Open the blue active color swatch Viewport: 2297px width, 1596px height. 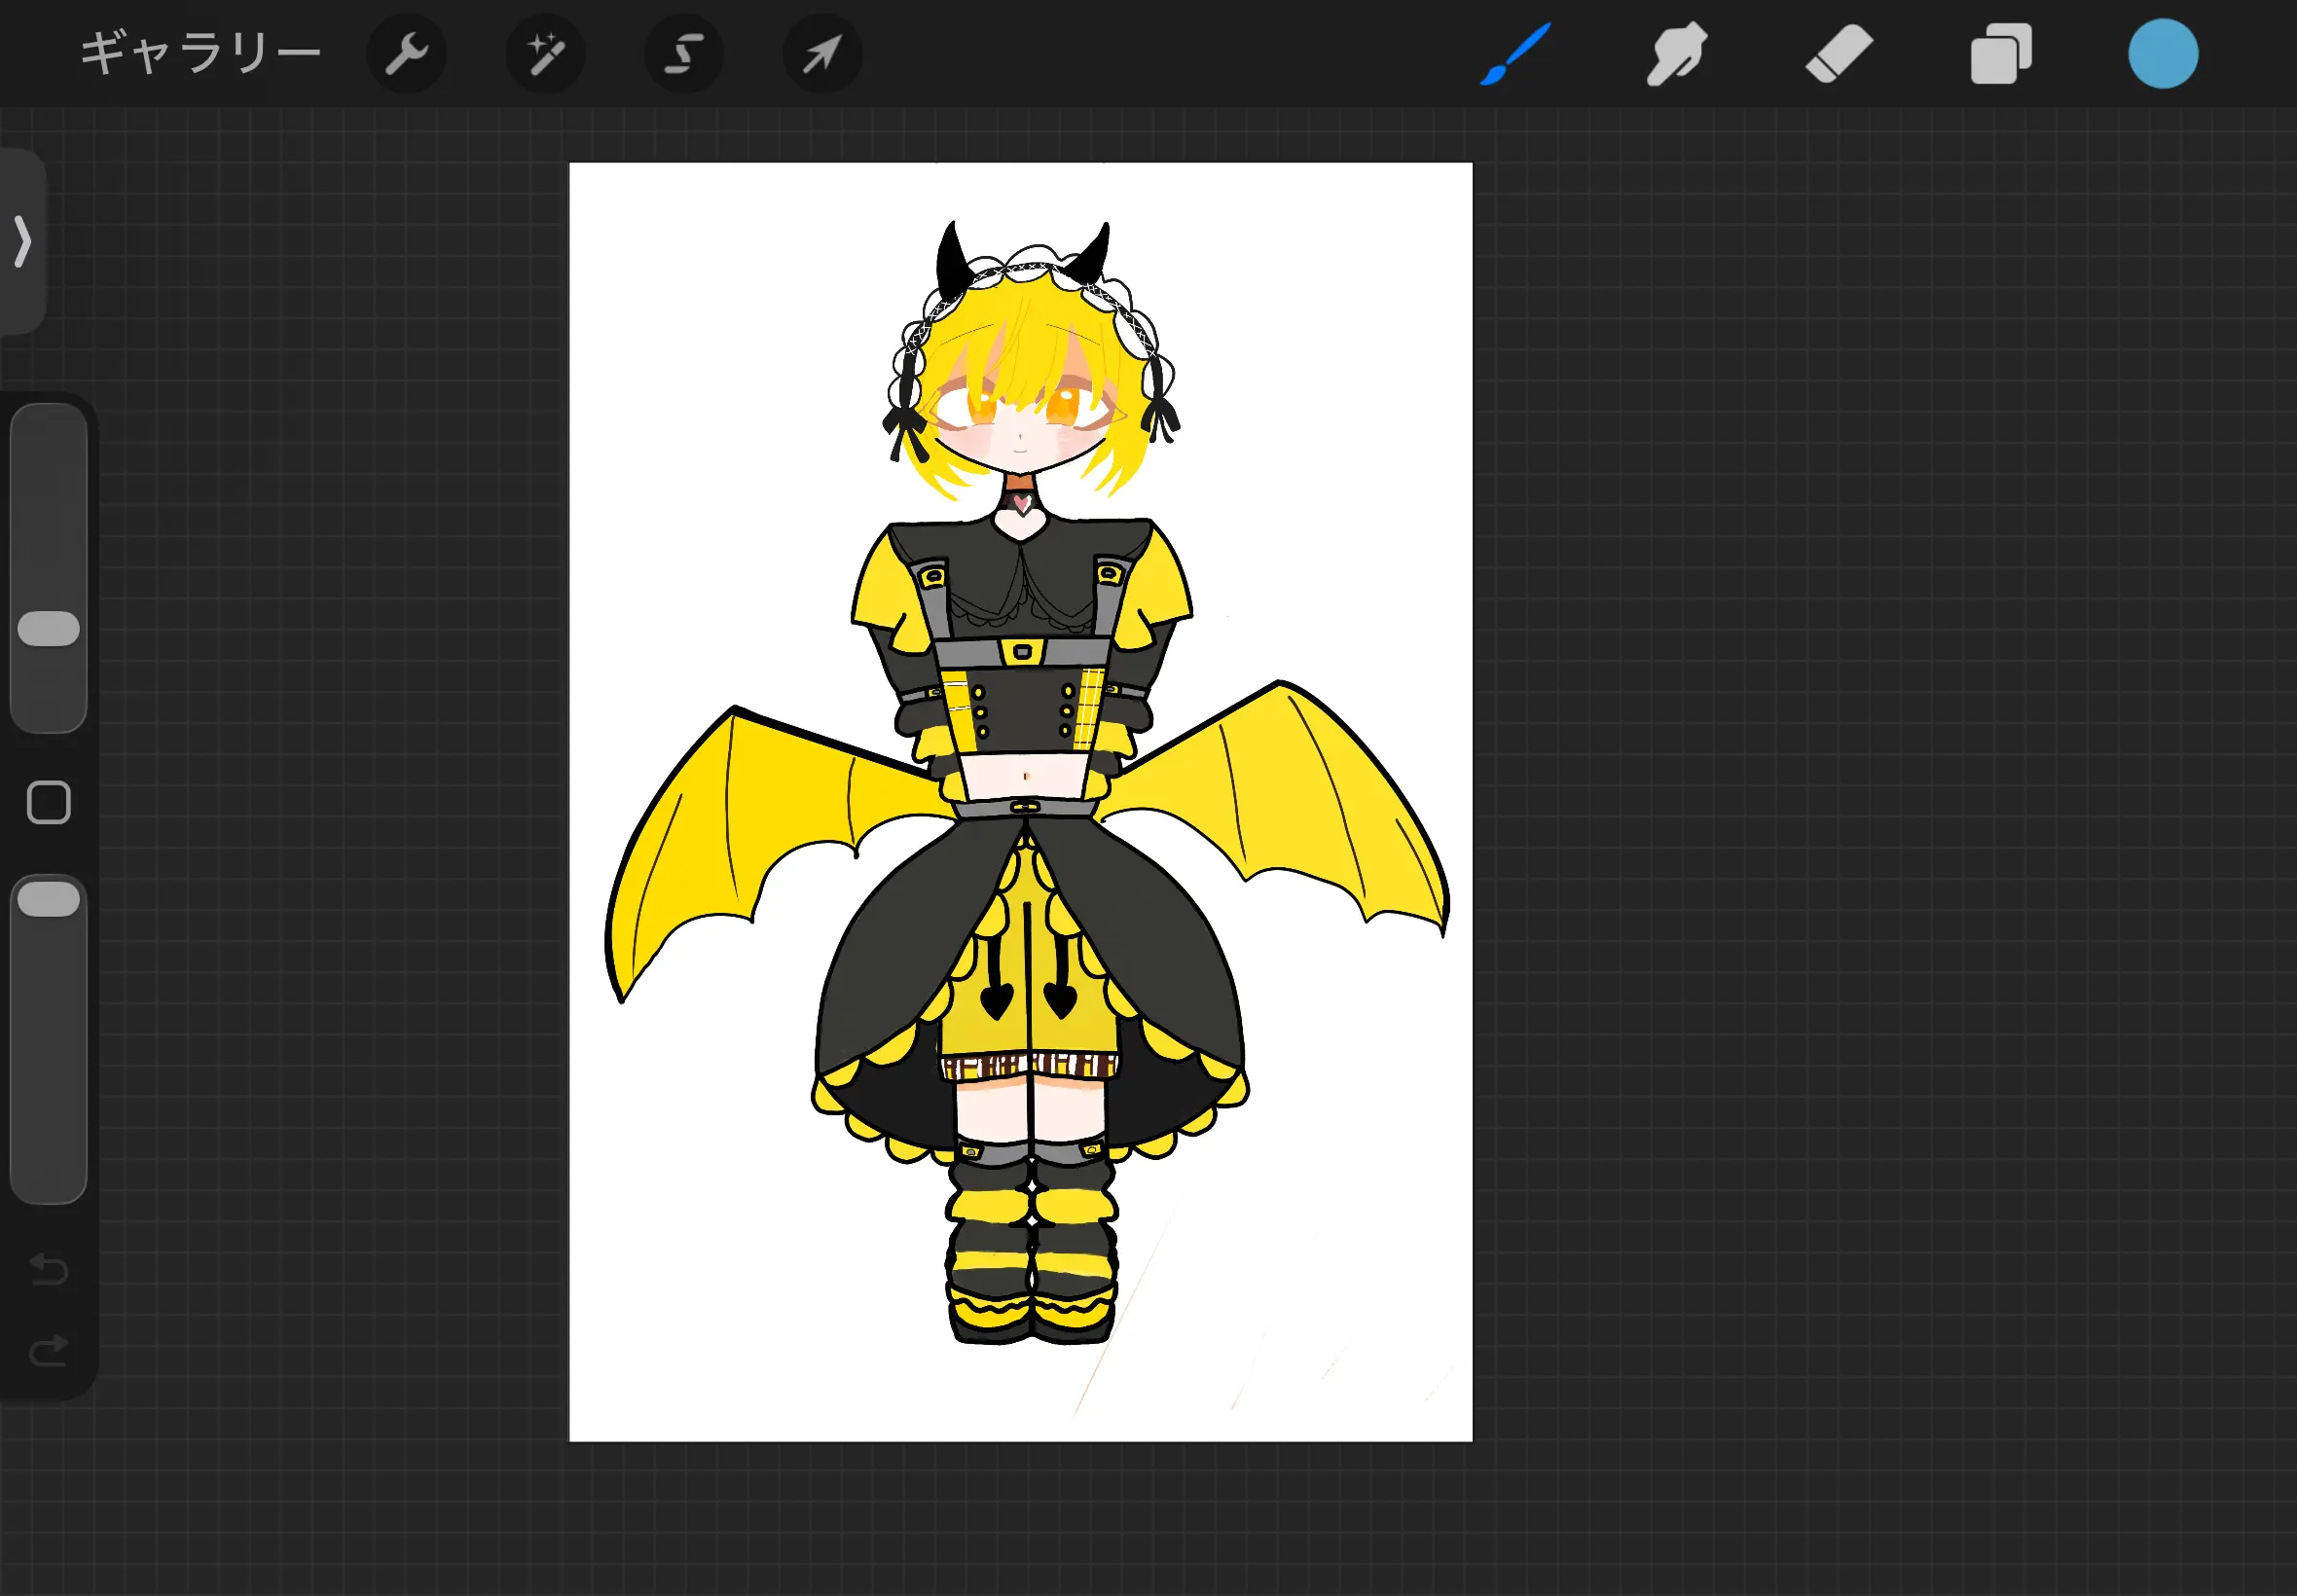pyautogui.click(x=2163, y=54)
